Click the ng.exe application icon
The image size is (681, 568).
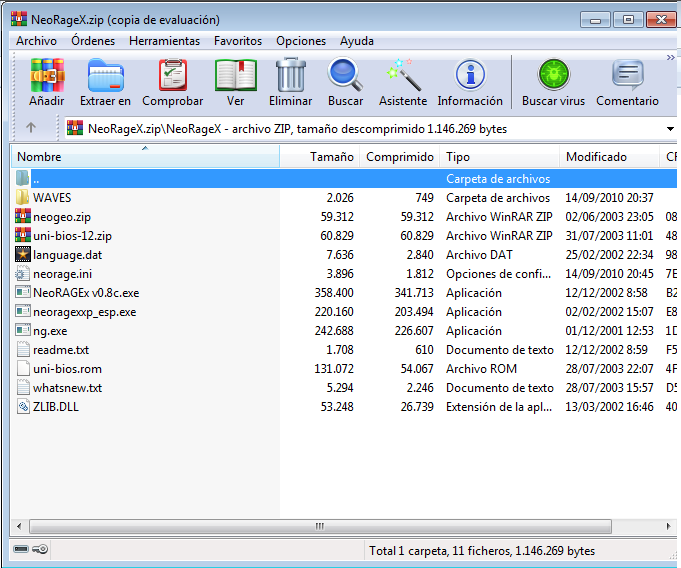click(23, 330)
